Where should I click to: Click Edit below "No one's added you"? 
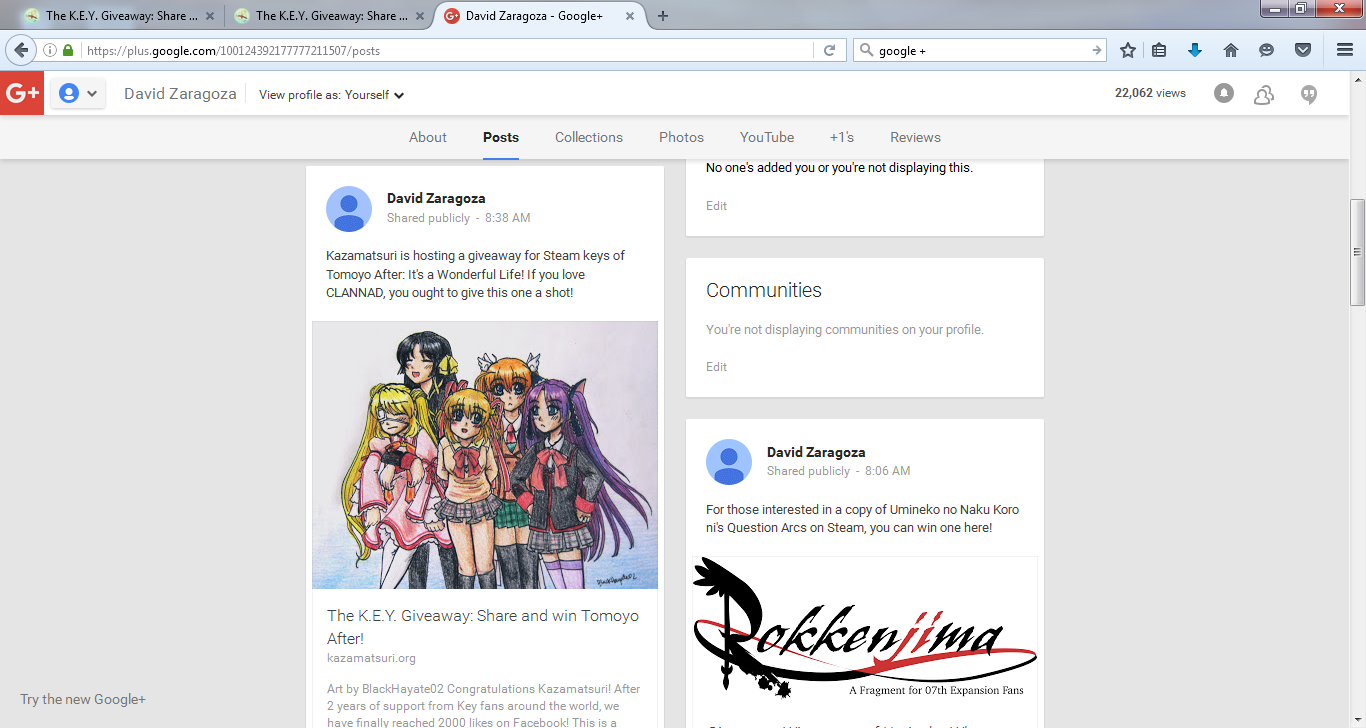coord(717,206)
